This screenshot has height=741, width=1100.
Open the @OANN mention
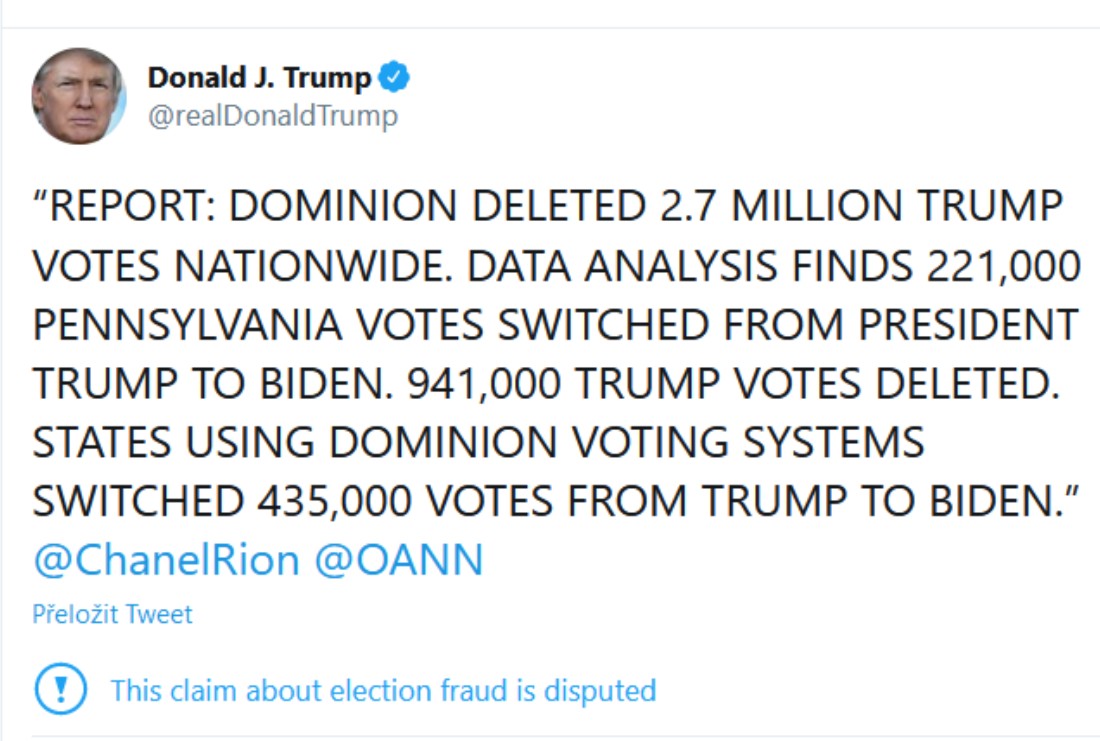399,560
